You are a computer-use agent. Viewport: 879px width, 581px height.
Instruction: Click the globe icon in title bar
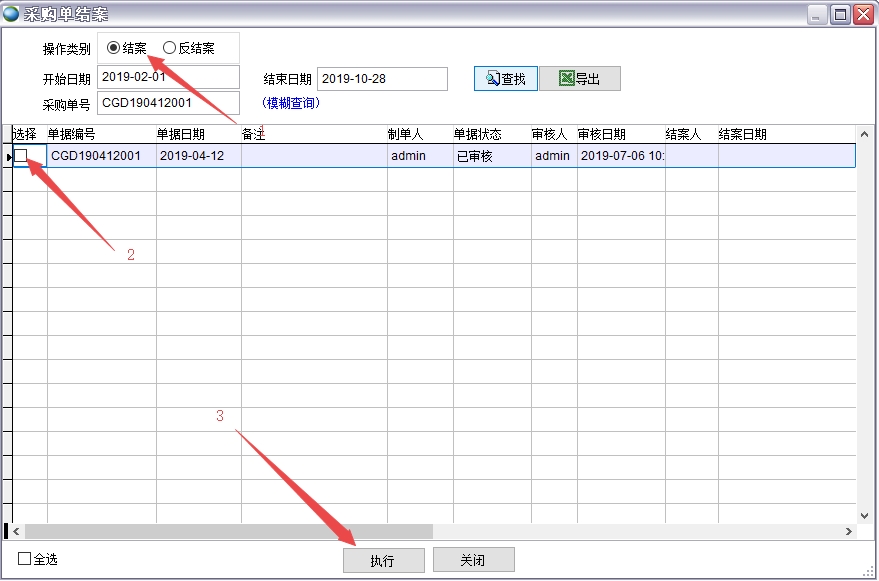pyautogui.click(x=11, y=14)
